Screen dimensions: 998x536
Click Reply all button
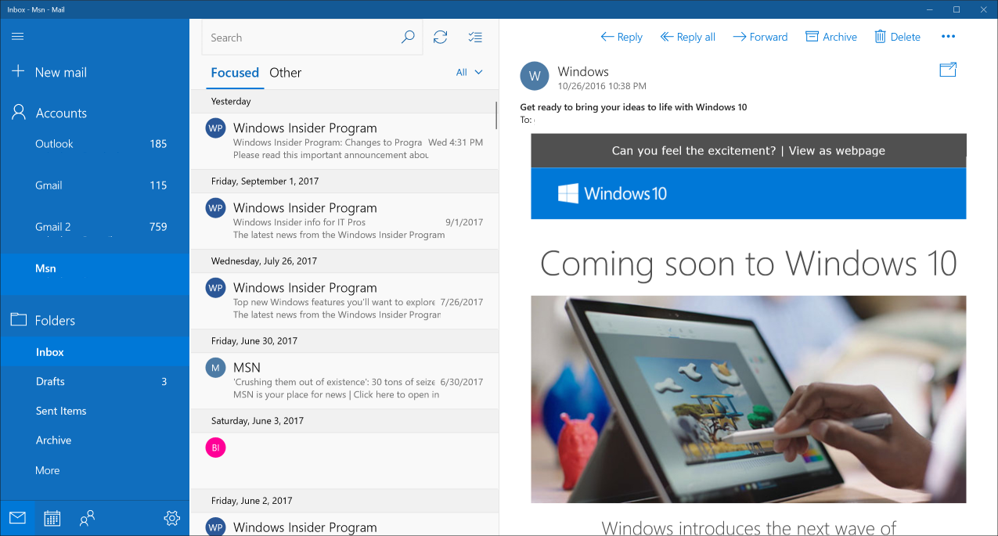click(x=688, y=37)
